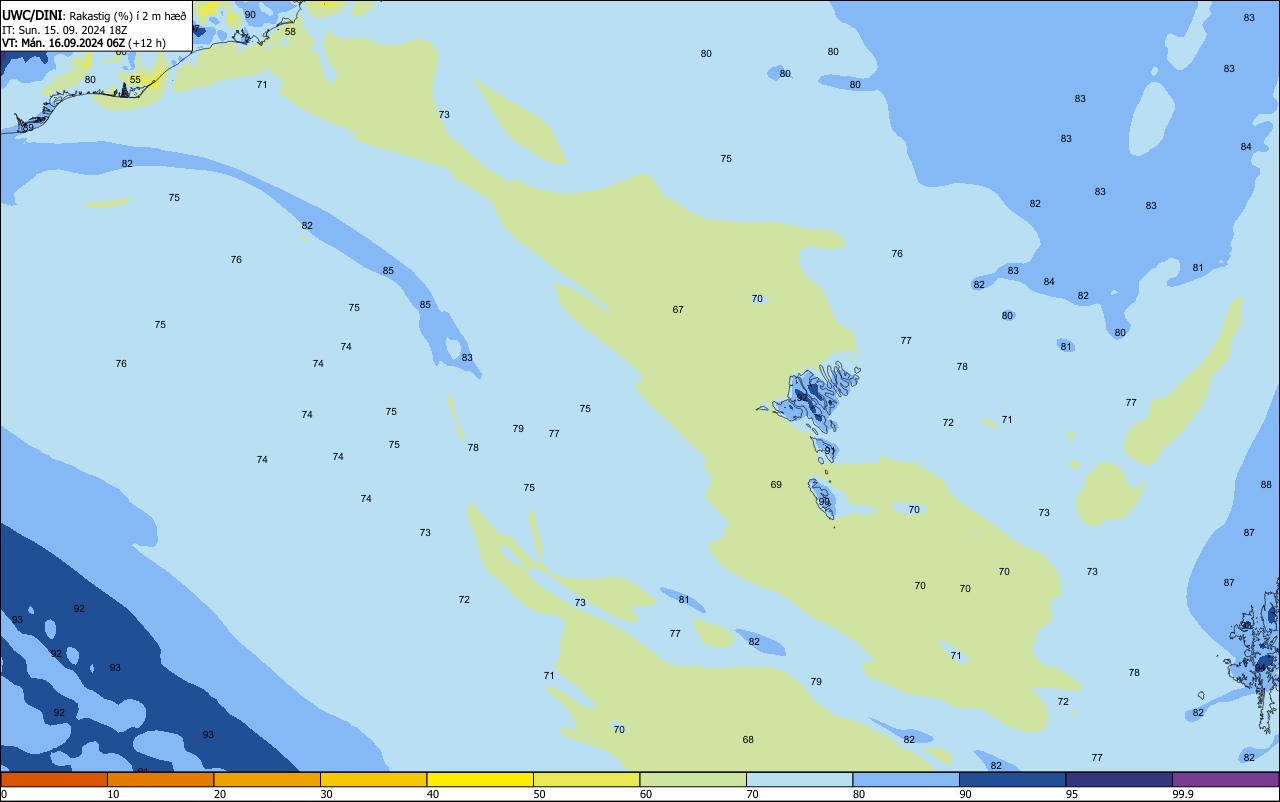Image resolution: width=1280 pixels, height=802 pixels.
Task: Click the 90–95 dark blue legend swatch
Action: point(1012,779)
